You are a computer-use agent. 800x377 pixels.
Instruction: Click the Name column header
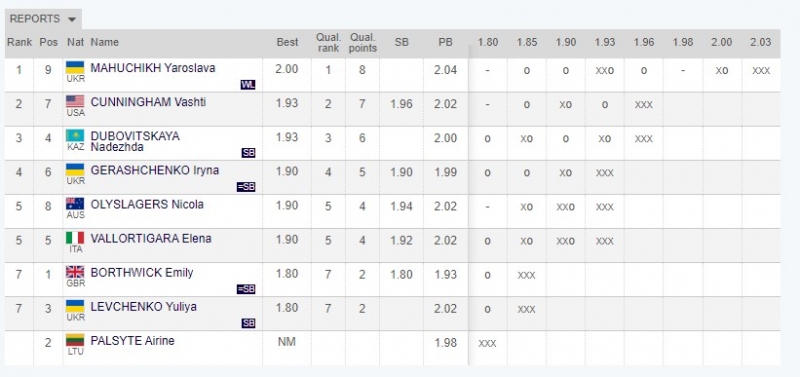tap(105, 42)
